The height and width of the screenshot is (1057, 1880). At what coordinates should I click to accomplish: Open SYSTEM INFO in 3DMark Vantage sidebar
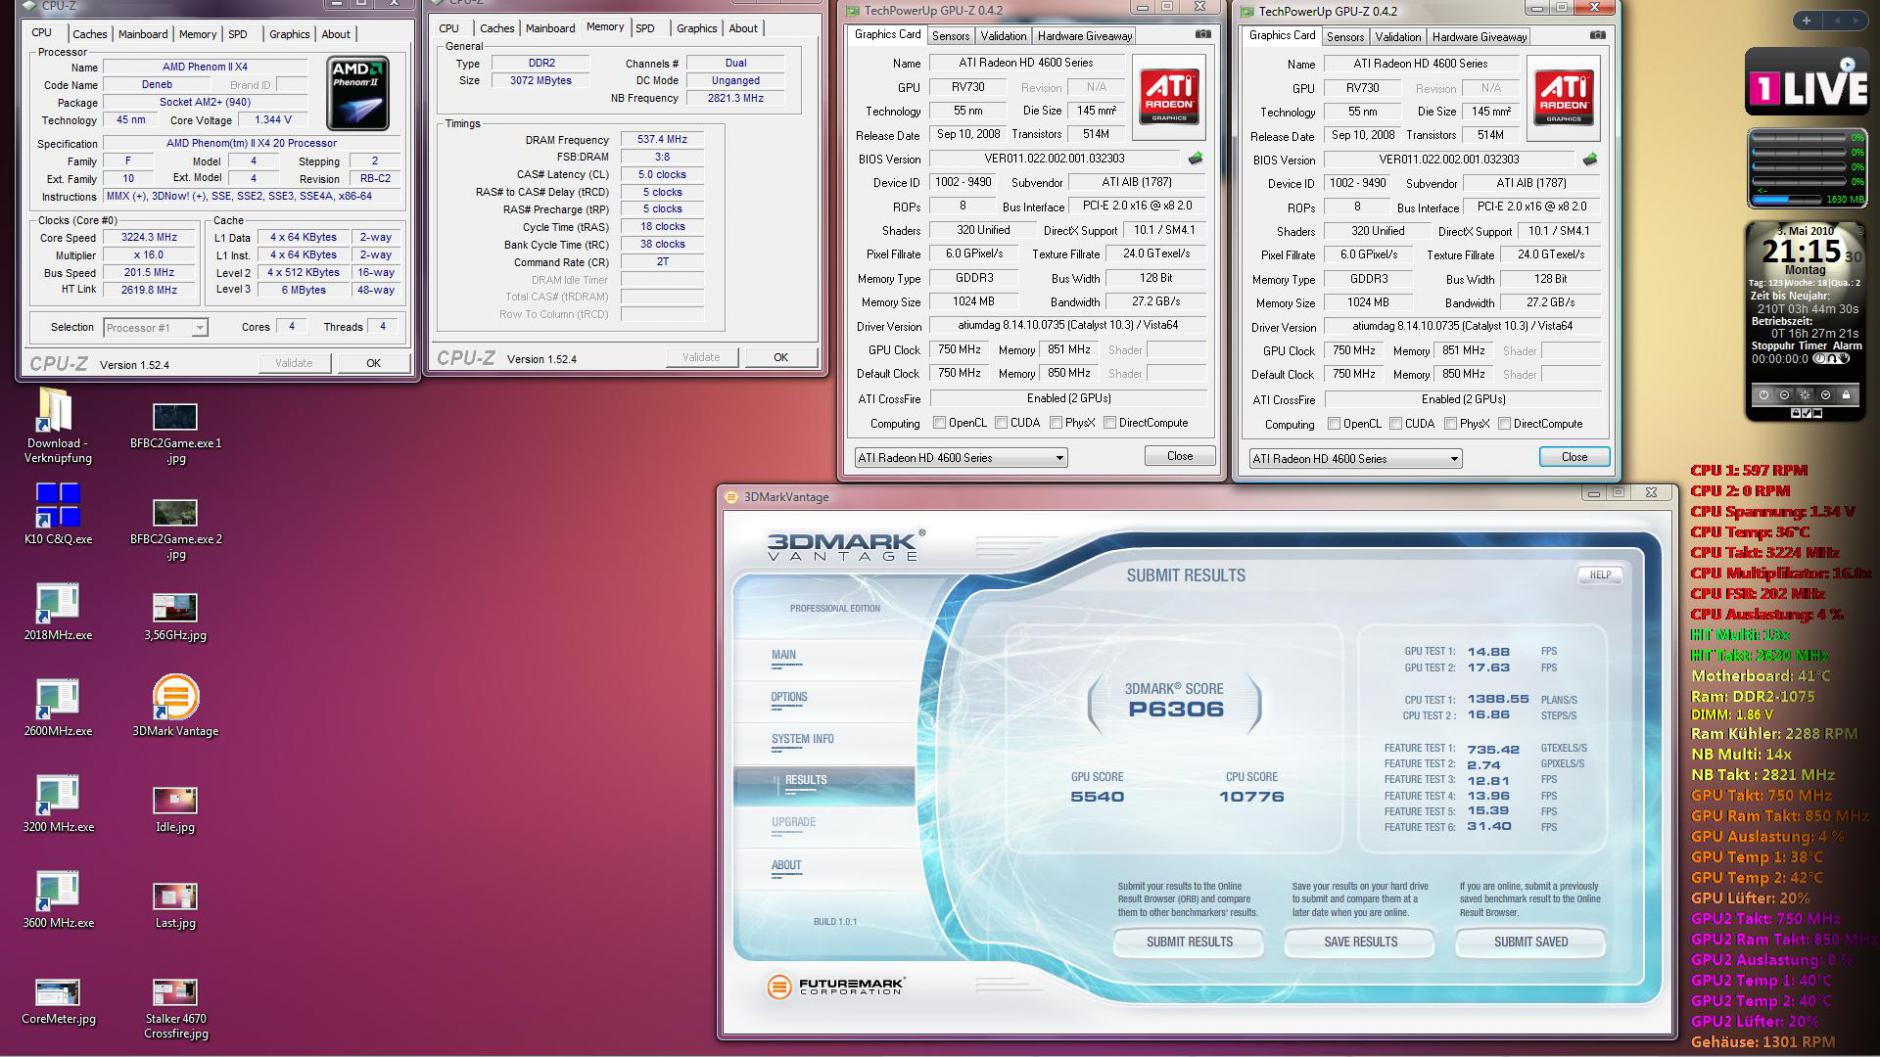point(802,740)
